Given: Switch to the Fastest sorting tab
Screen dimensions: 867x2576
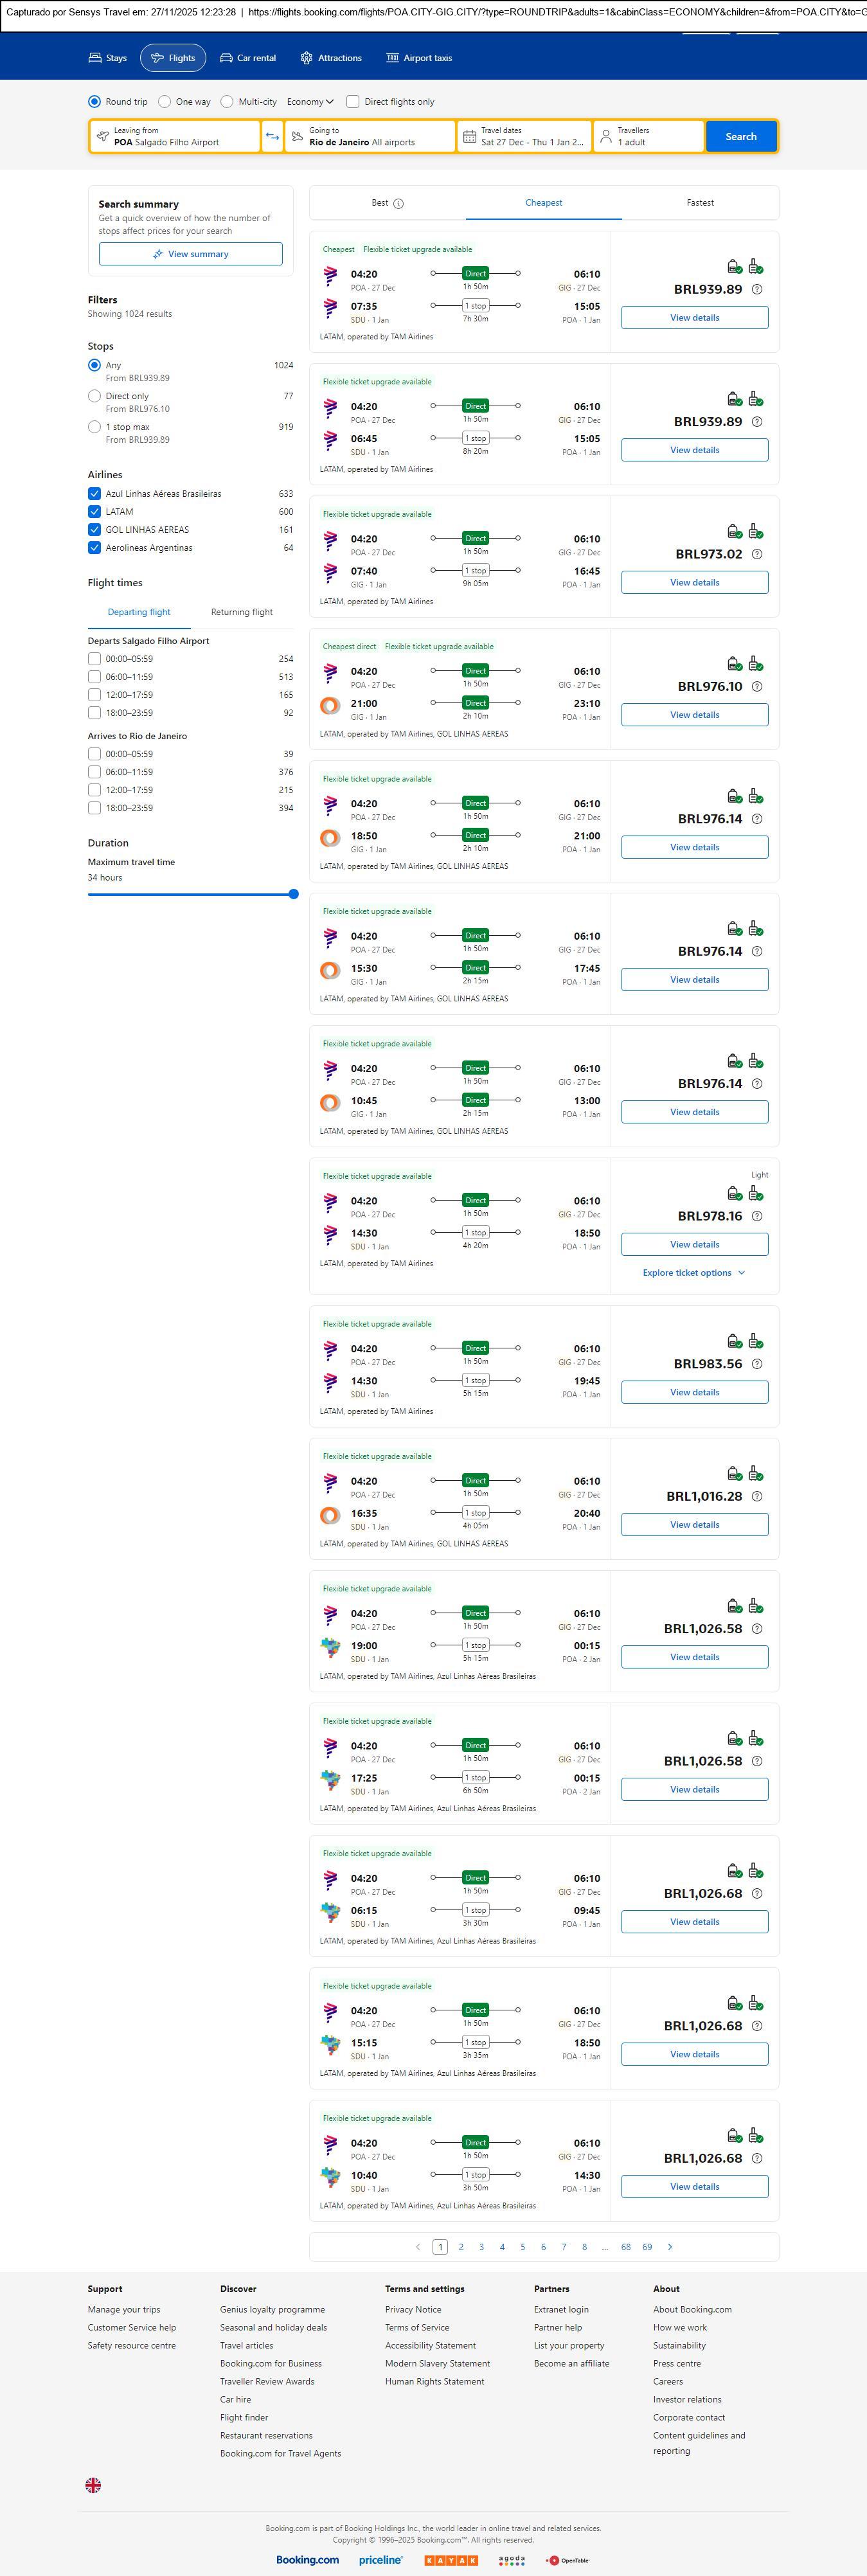Looking at the screenshot, I should tap(700, 203).
